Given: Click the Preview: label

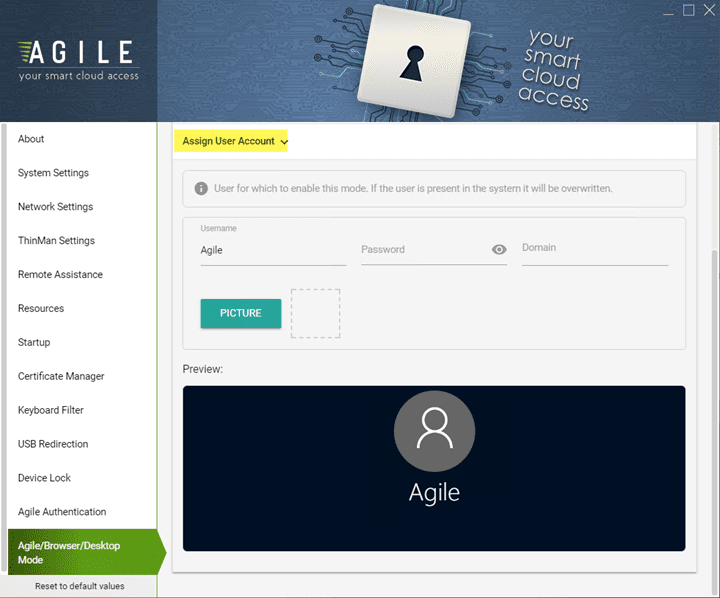Looking at the screenshot, I should click(202, 369).
